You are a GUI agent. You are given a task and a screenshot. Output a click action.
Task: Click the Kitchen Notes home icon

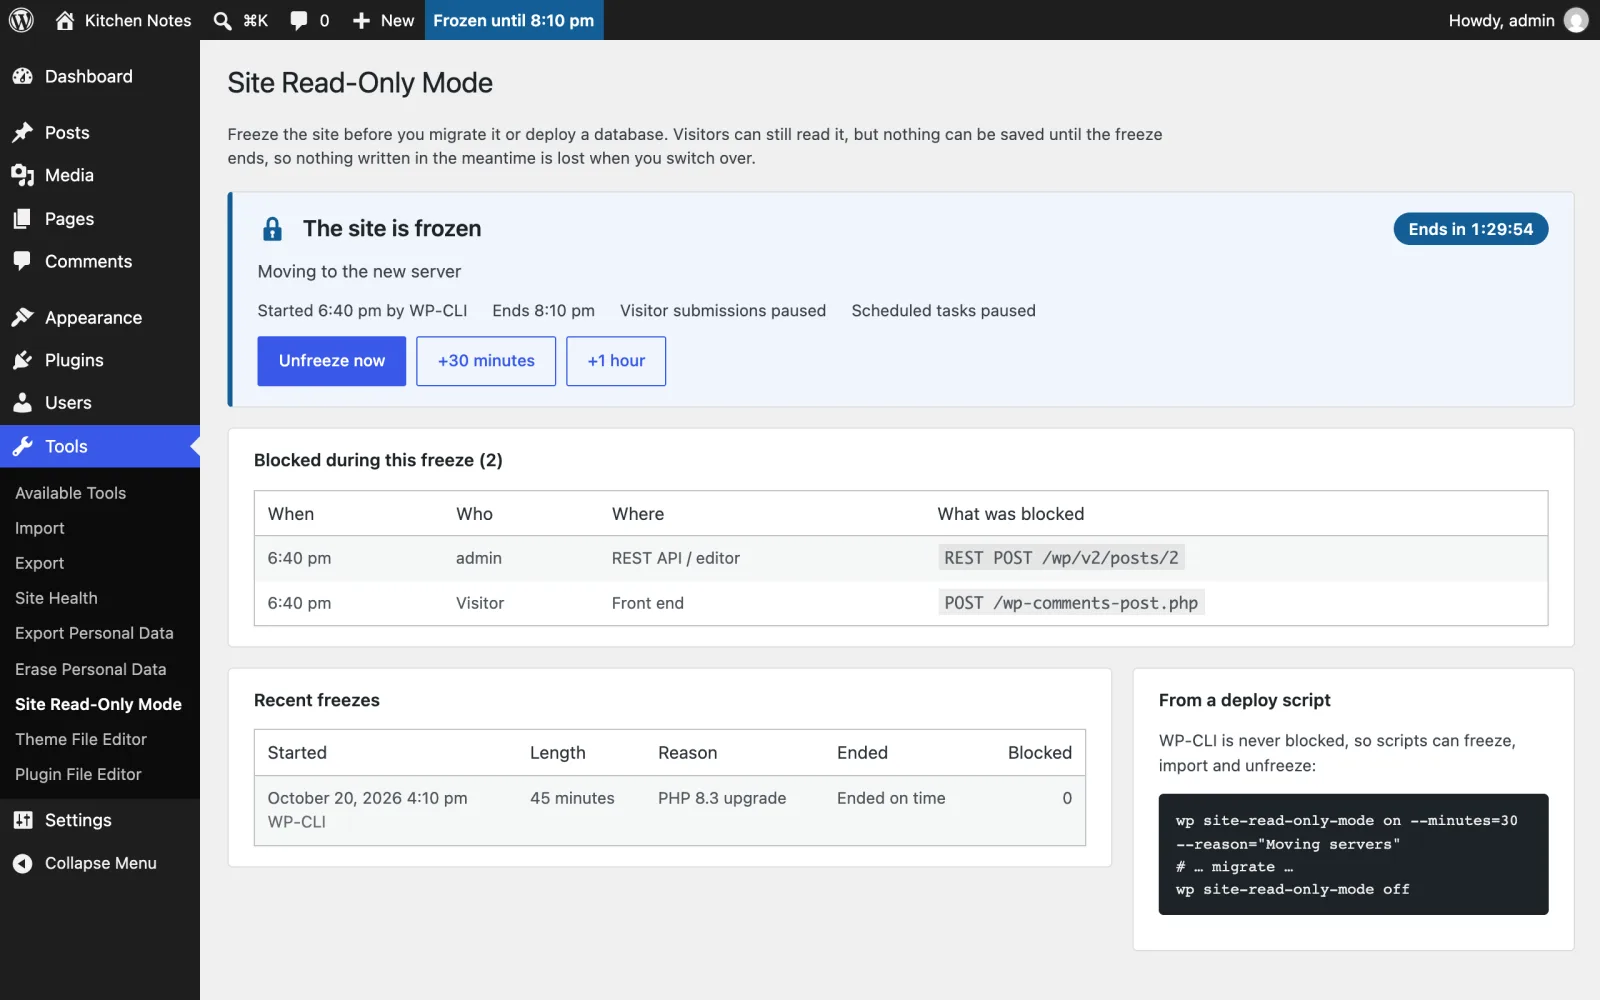65,20
